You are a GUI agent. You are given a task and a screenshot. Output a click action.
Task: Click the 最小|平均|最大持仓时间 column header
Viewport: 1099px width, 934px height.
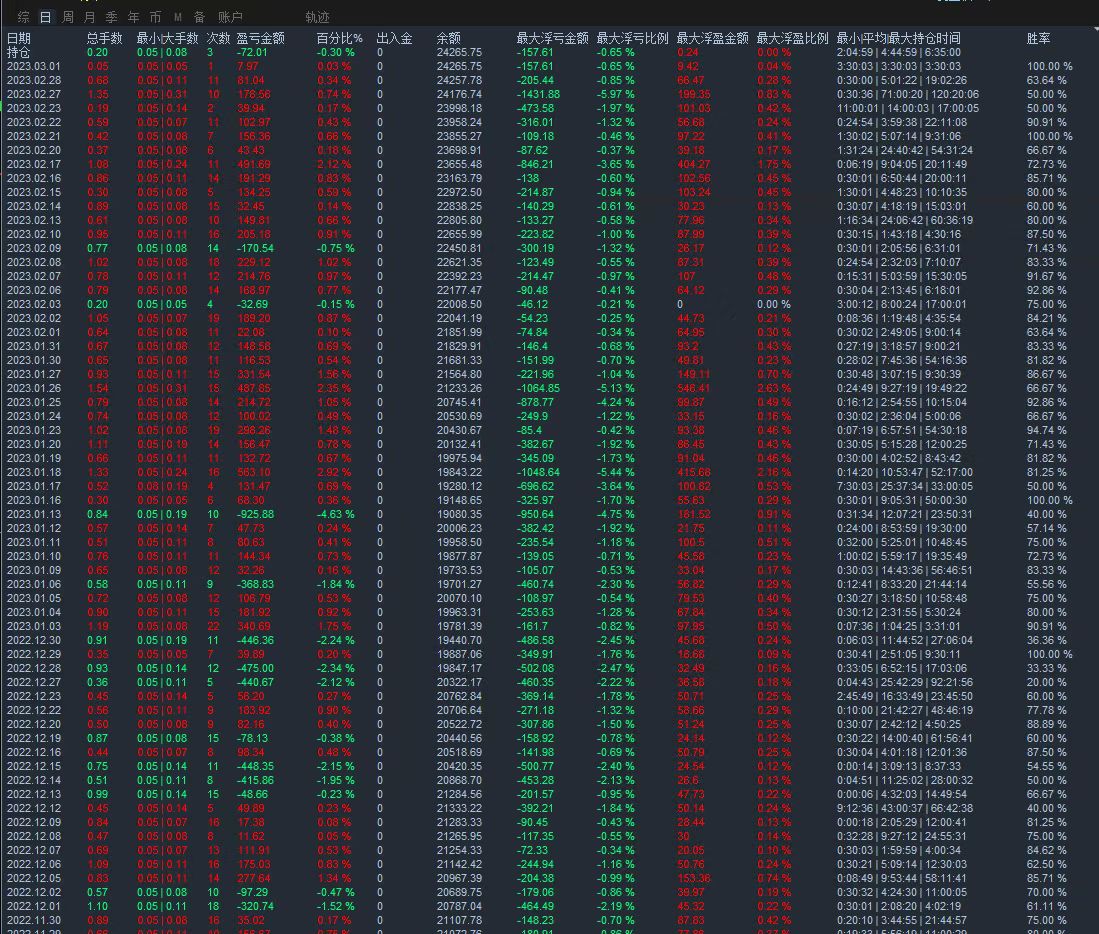[x=899, y=39]
